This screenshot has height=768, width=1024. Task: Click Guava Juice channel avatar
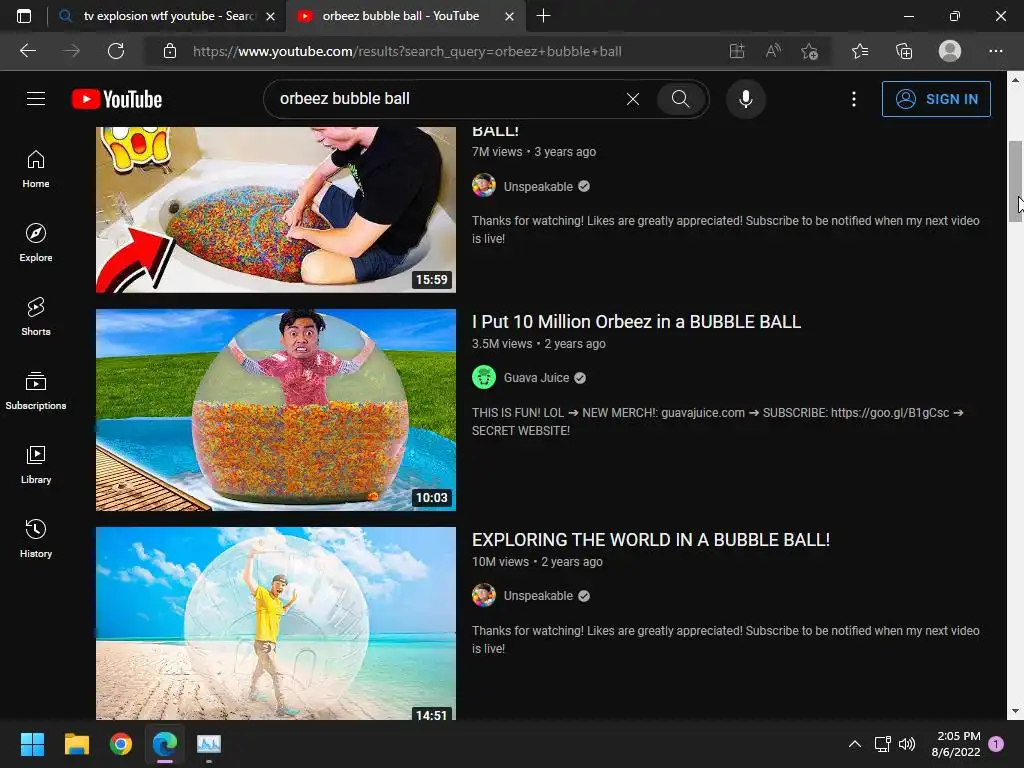pyautogui.click(x=484, y=377)
